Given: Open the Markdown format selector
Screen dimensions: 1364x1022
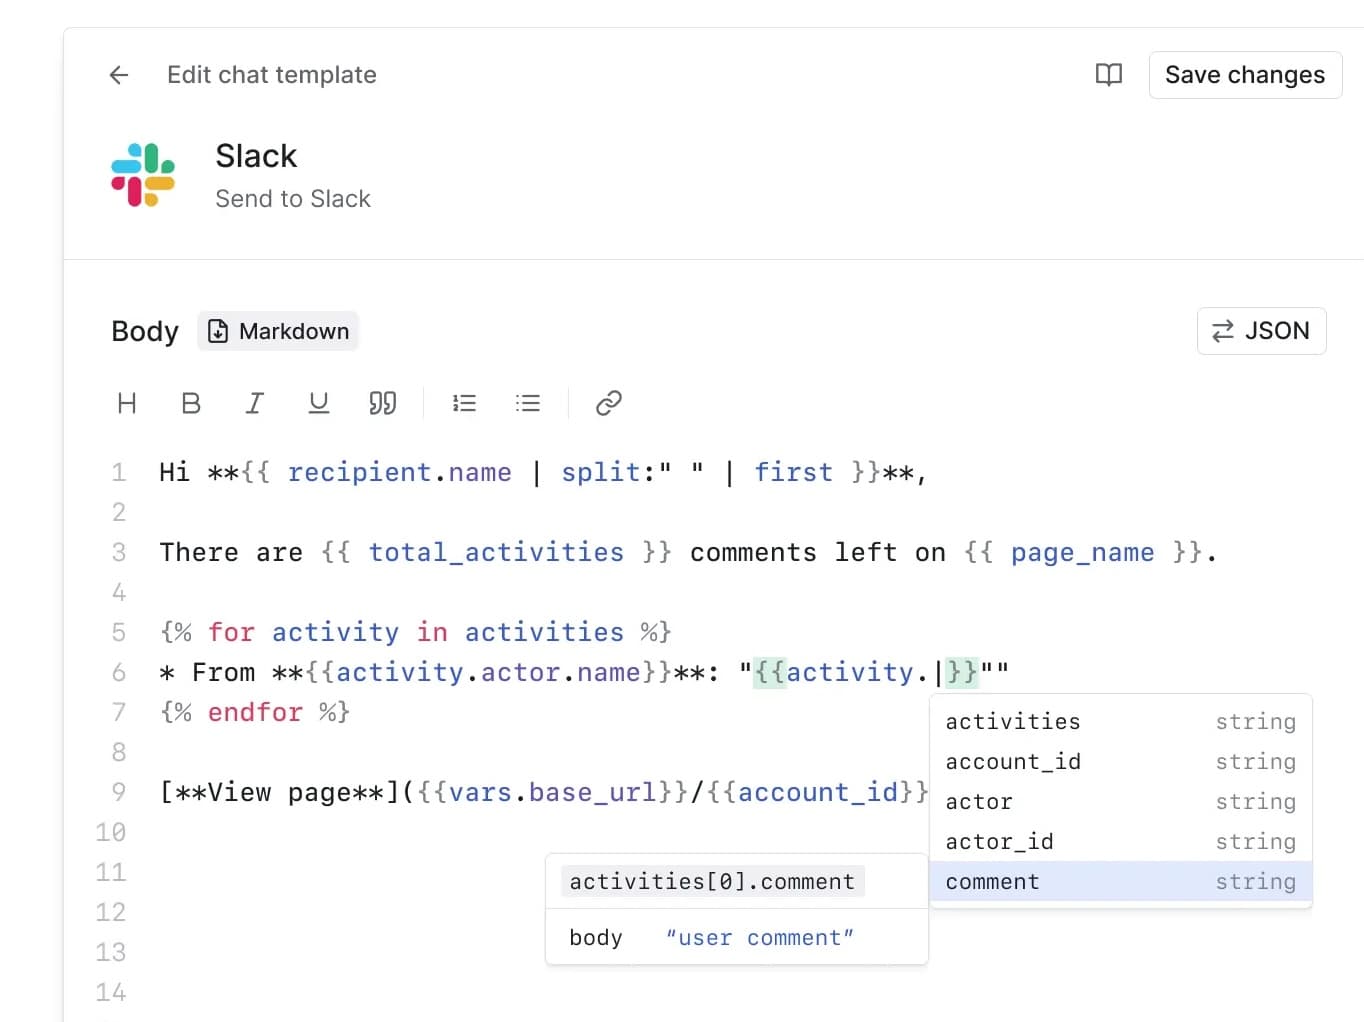Looking at the screenshot, I should (278, 331).
